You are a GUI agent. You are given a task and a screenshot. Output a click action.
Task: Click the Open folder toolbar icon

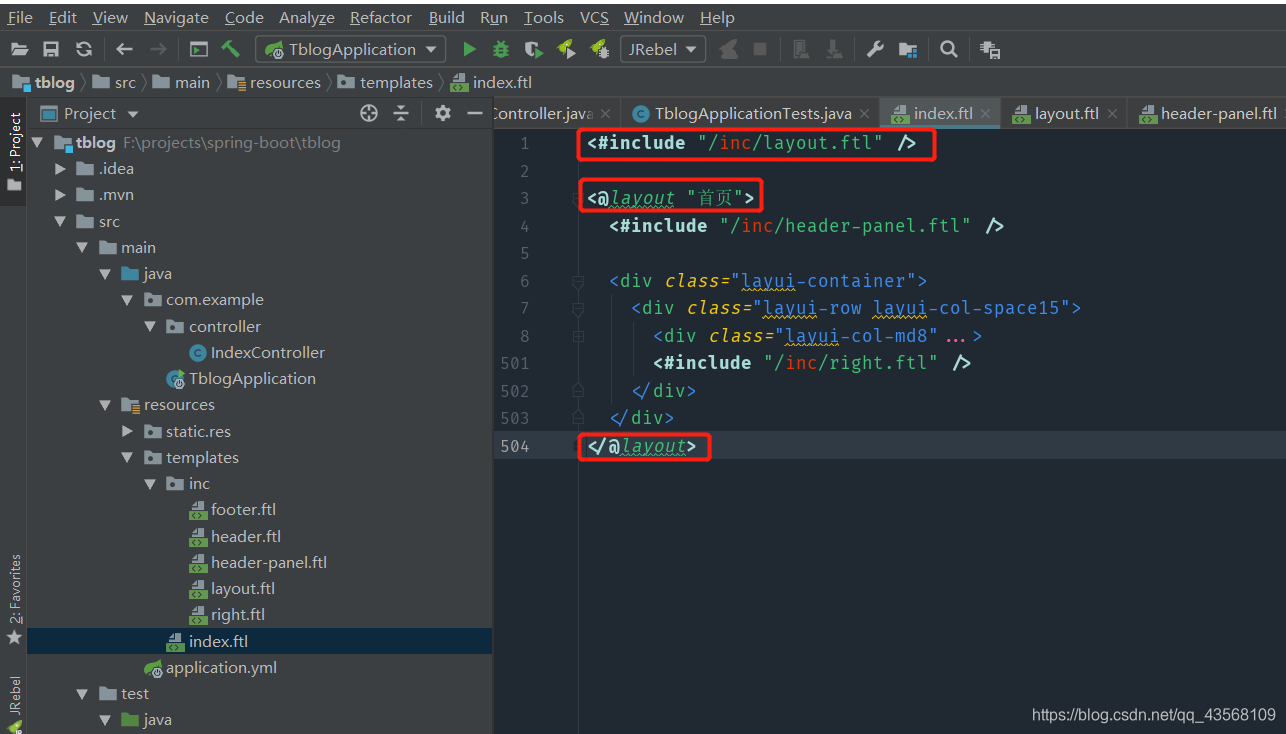click(19, 49)
